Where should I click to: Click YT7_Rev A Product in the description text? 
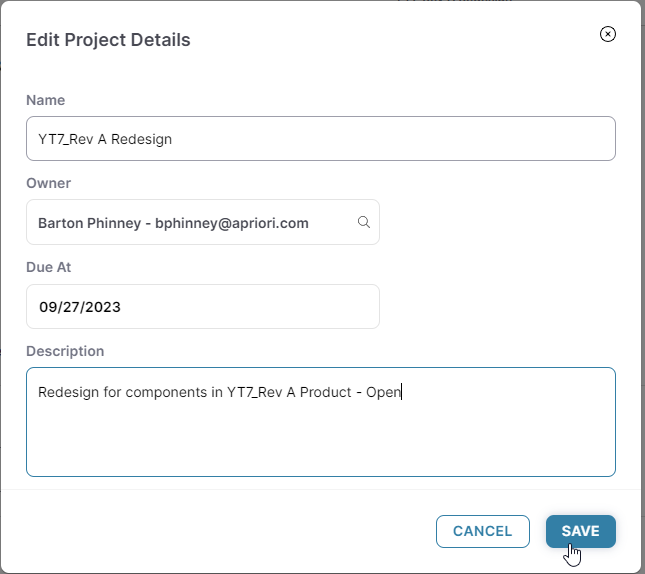tap(289, 392)
